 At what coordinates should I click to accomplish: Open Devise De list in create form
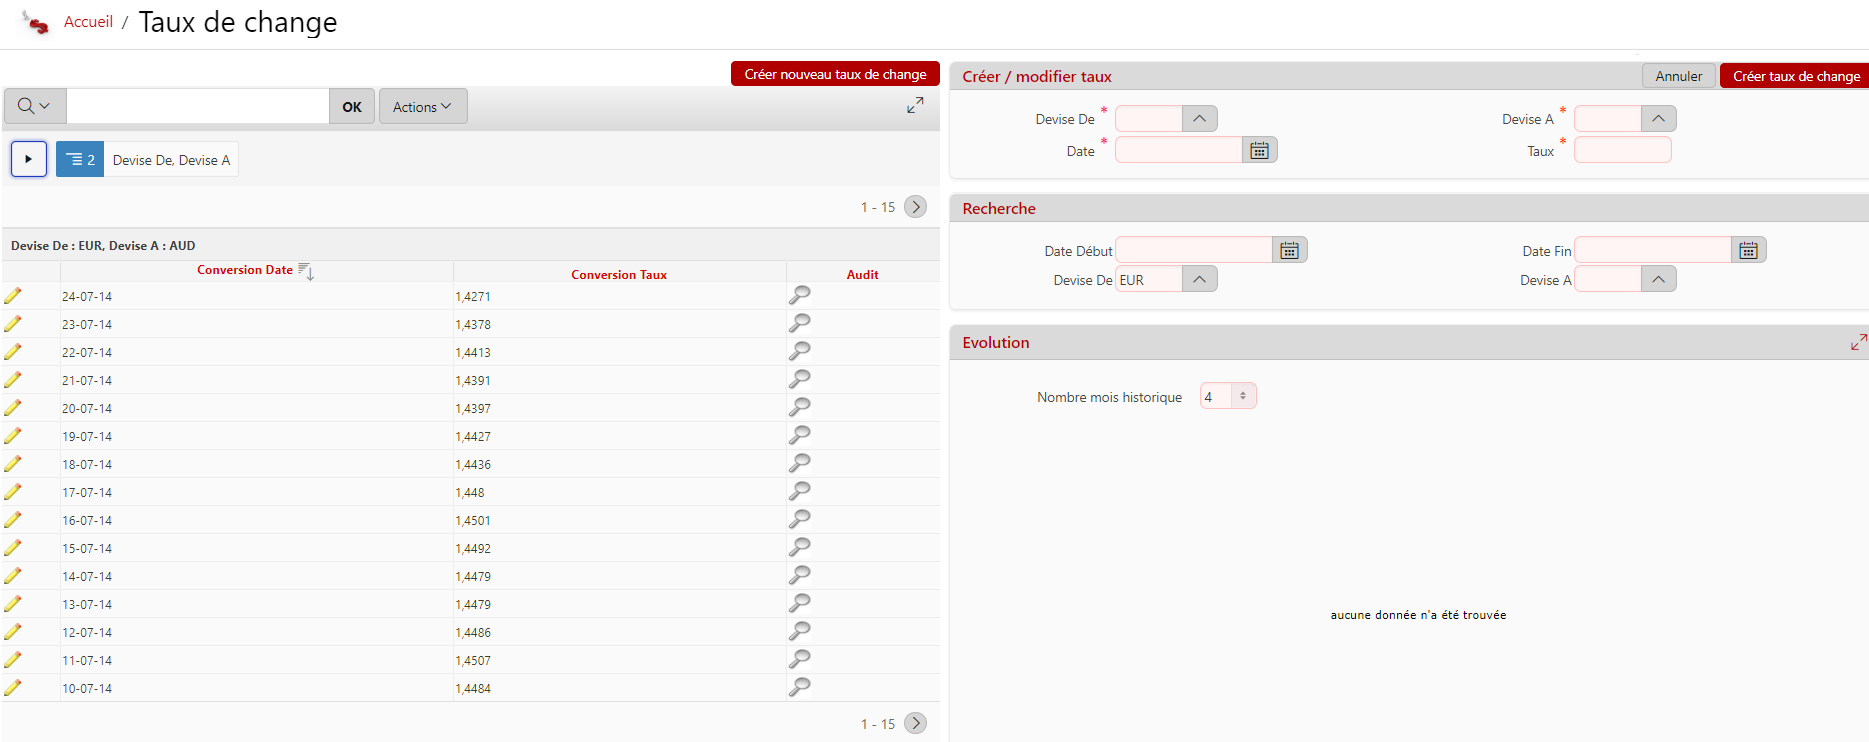[1199, 119]
